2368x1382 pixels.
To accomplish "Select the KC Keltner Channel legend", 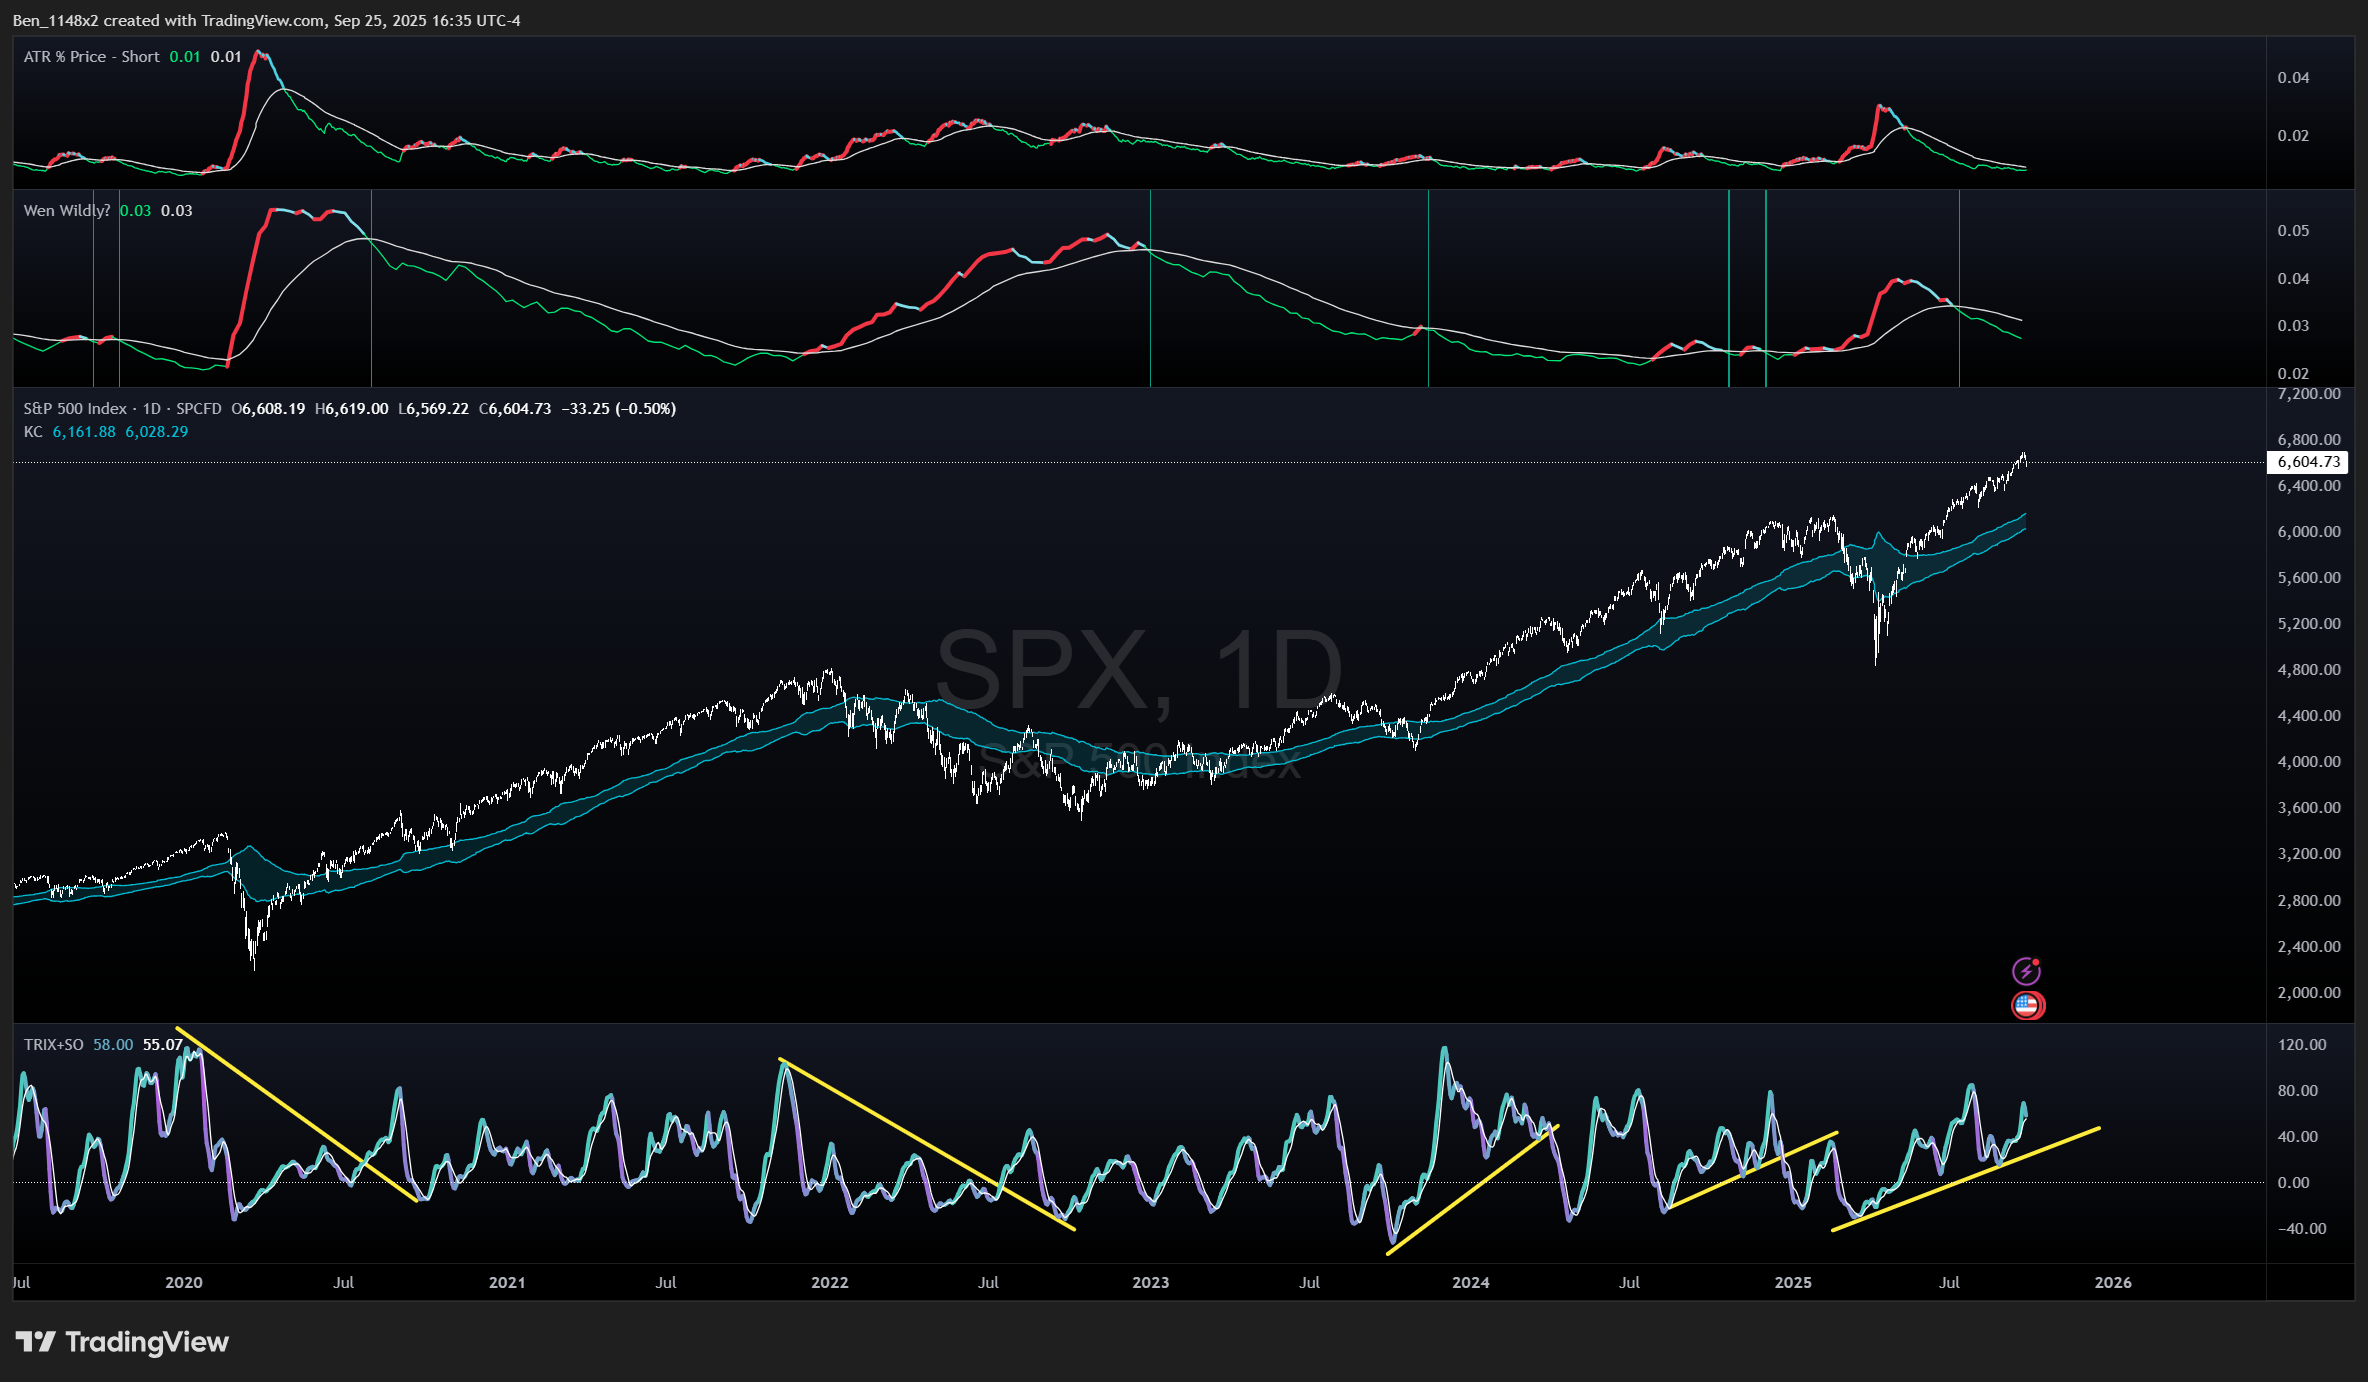I will pyautogui.click(x=33, y=431).
